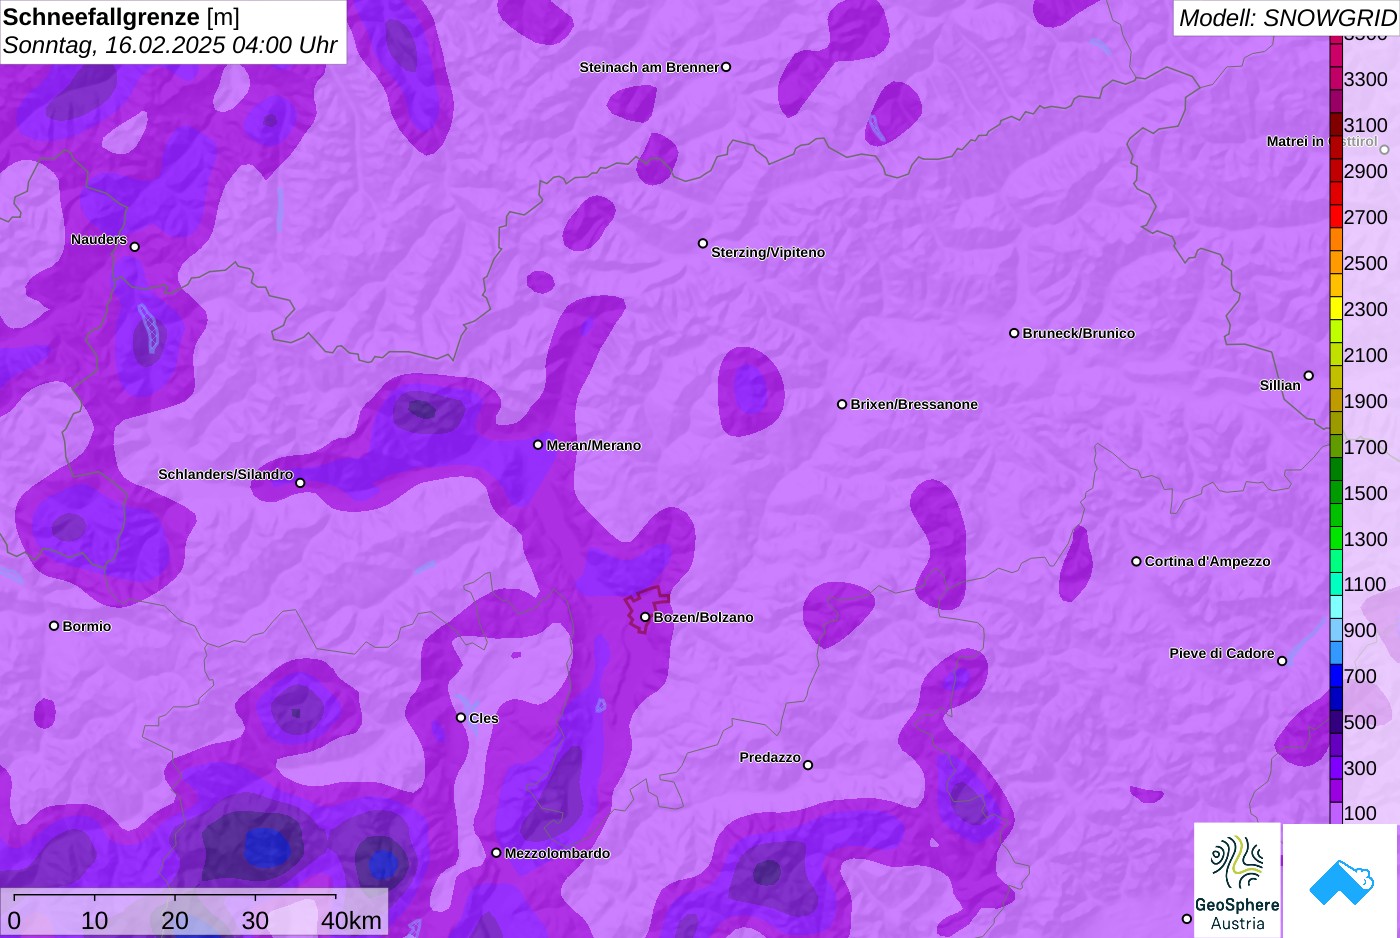The image size is (1400, 938).
Task: Click the Brixen/Bressanone label text
Action: 914,404
